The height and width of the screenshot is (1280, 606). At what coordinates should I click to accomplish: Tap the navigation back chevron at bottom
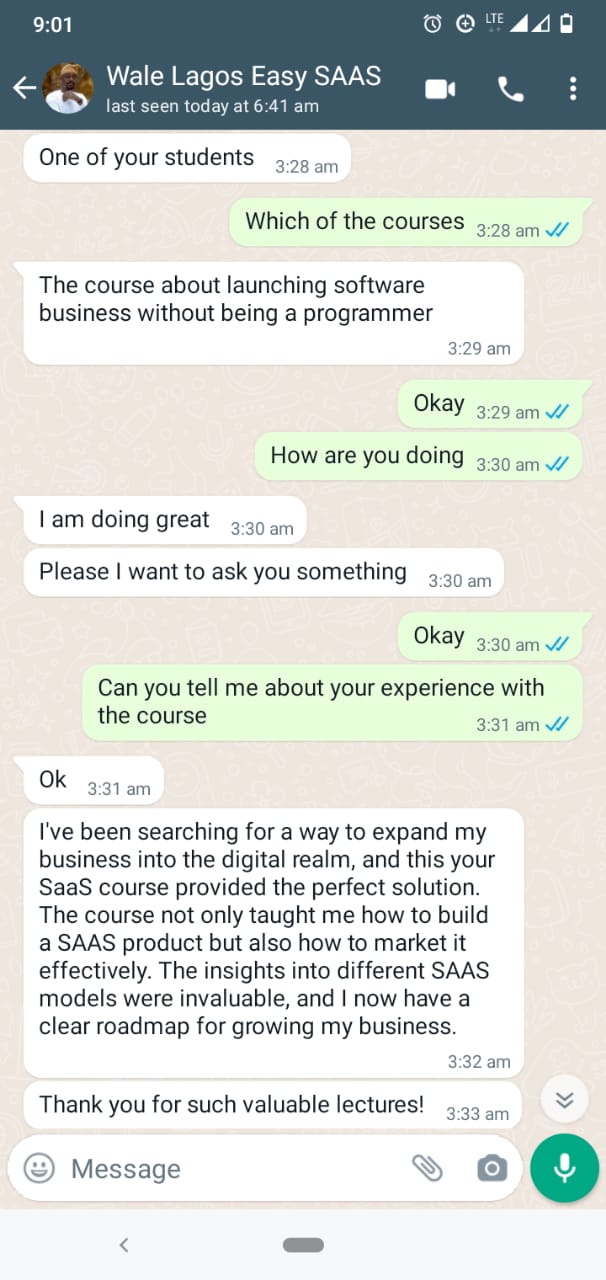click(123, 1245)
